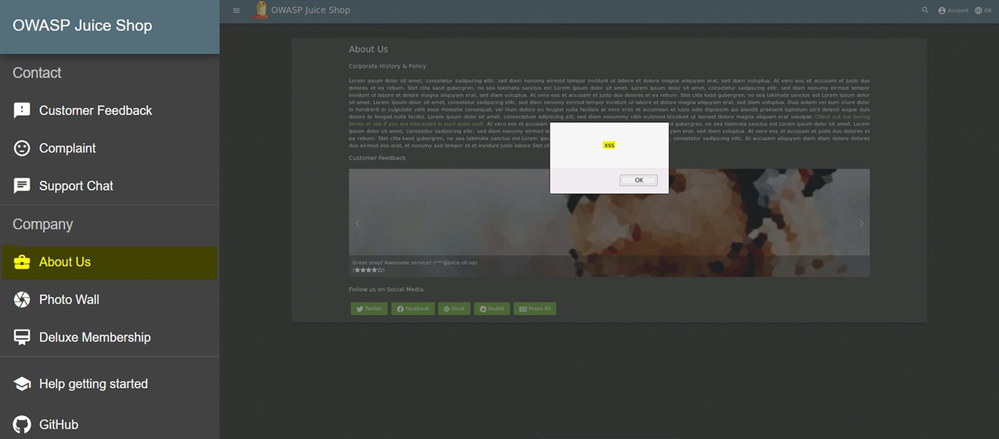Open Help getting started entry
Screen dimensions: 999x439
point(110,384)
